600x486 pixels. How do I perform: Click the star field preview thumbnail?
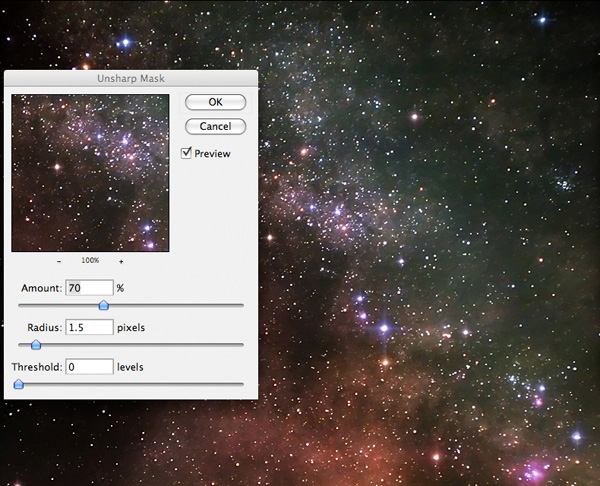90,173
